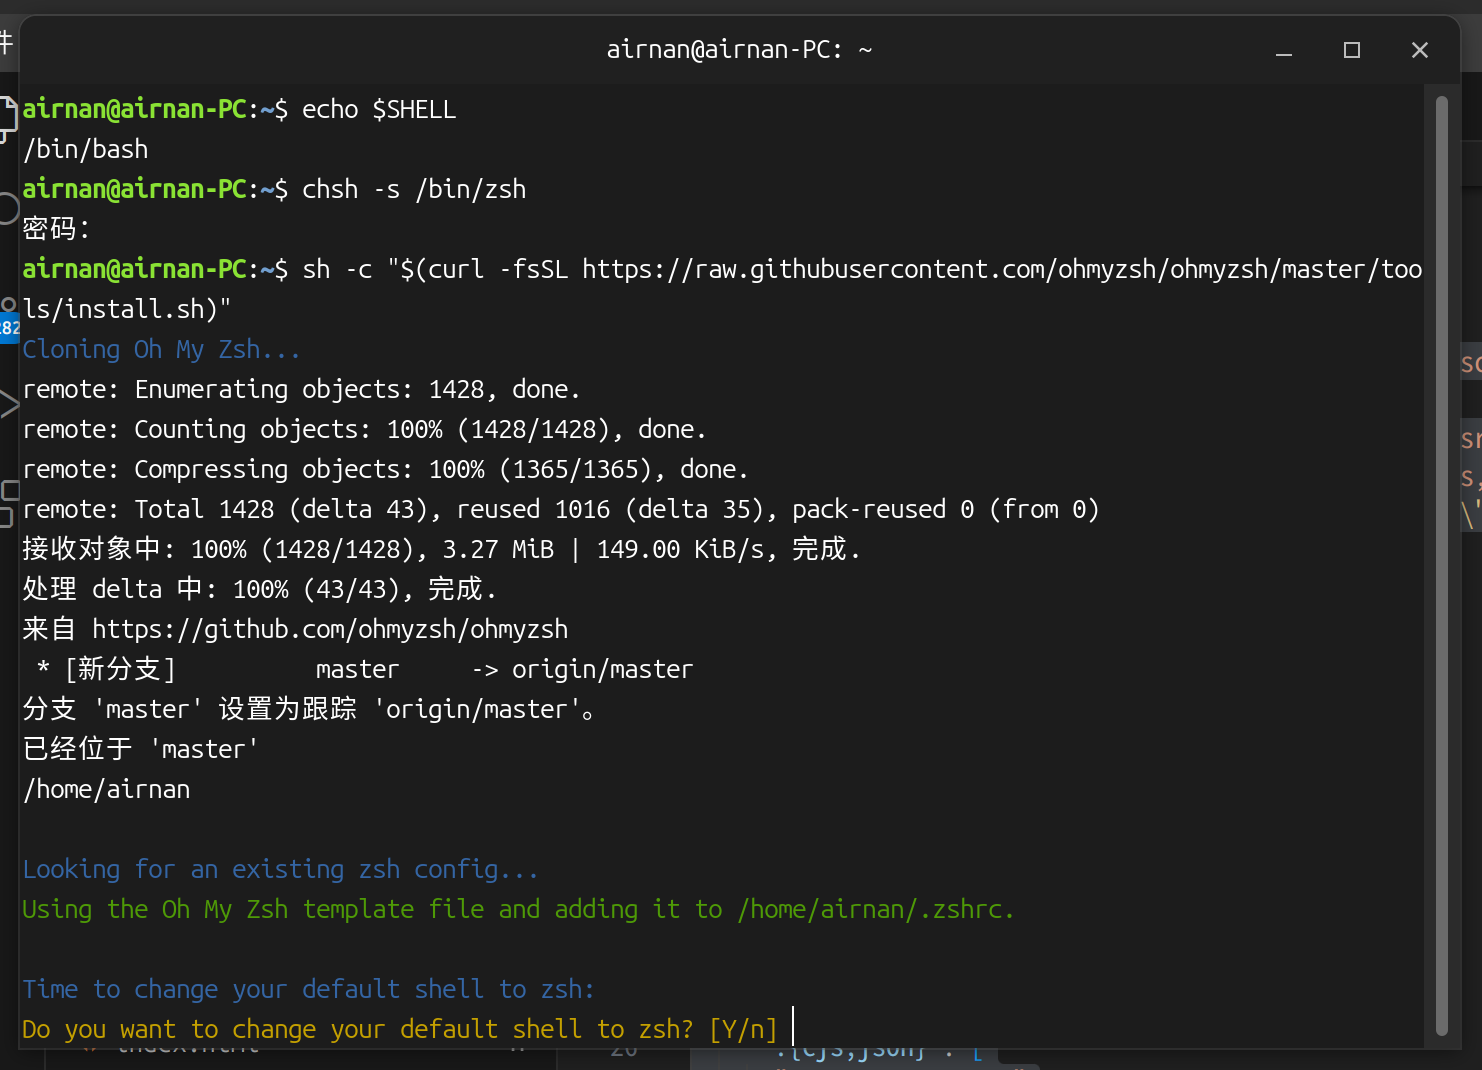Click the partially hidden File menu at top-left

(6, 42)
